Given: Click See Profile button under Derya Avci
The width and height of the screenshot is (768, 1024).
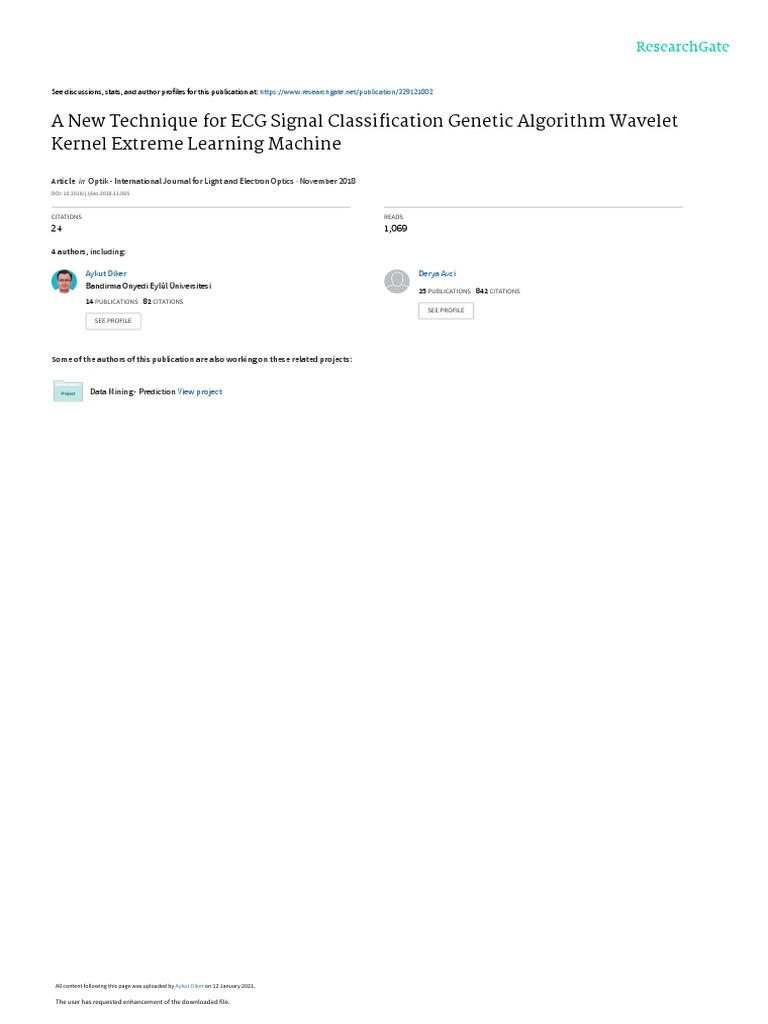Looking at the screenshot, I should [446, 311].
